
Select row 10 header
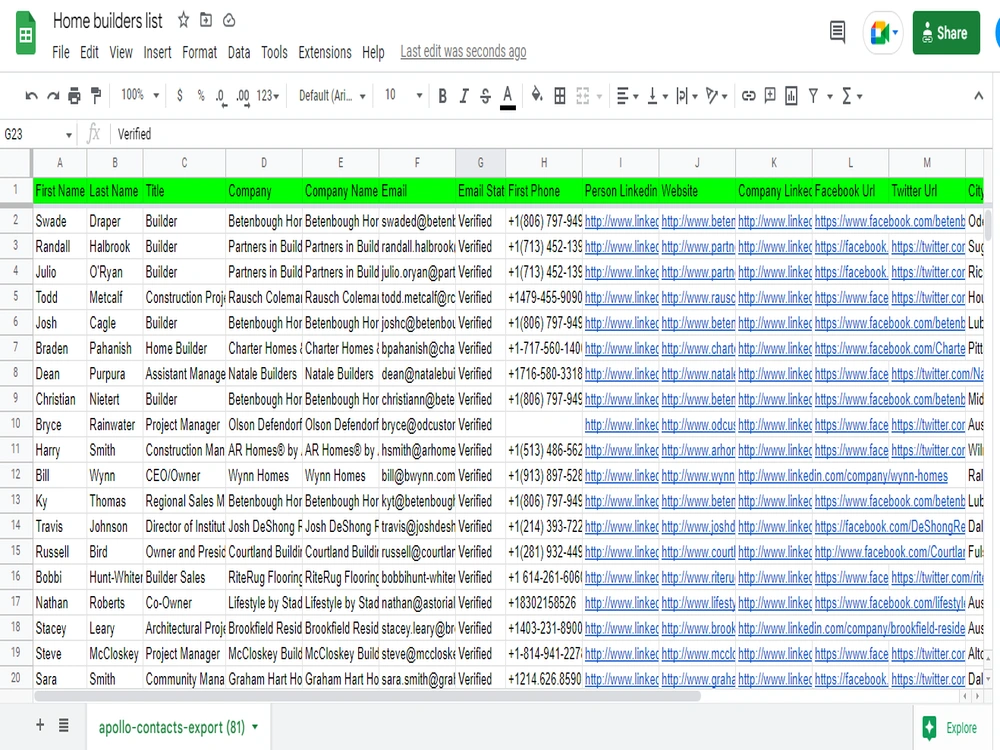click(x=16, y=424)
